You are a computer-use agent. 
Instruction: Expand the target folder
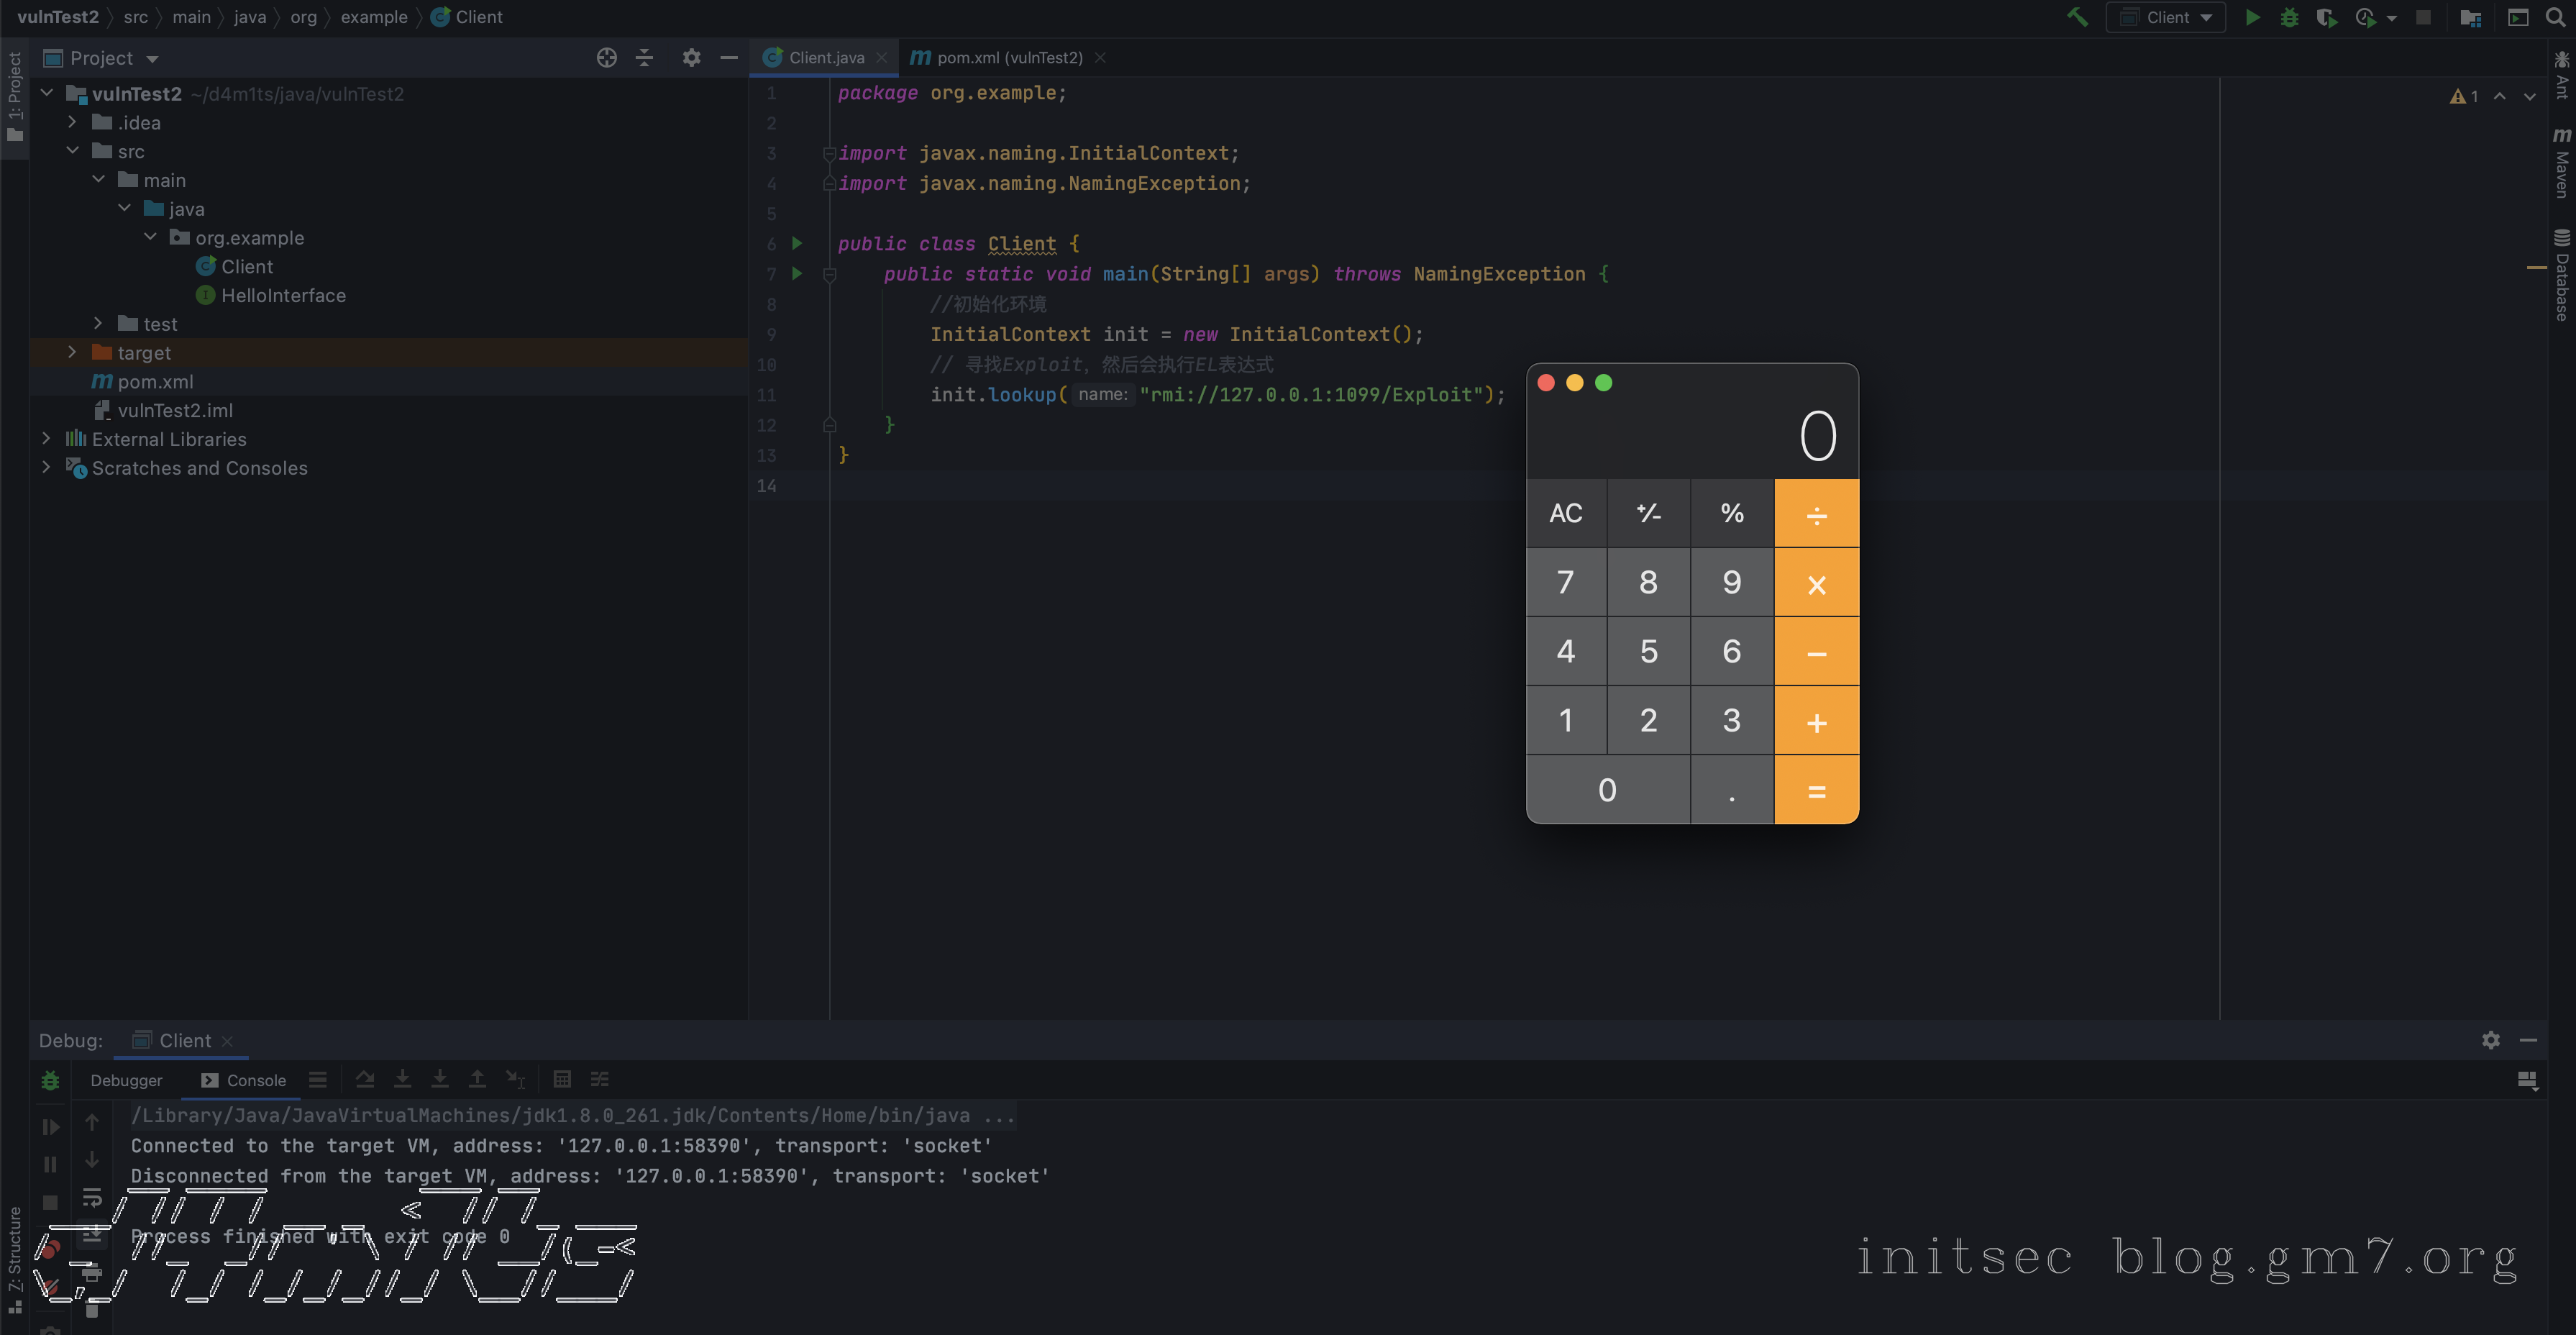click(72, 352)
